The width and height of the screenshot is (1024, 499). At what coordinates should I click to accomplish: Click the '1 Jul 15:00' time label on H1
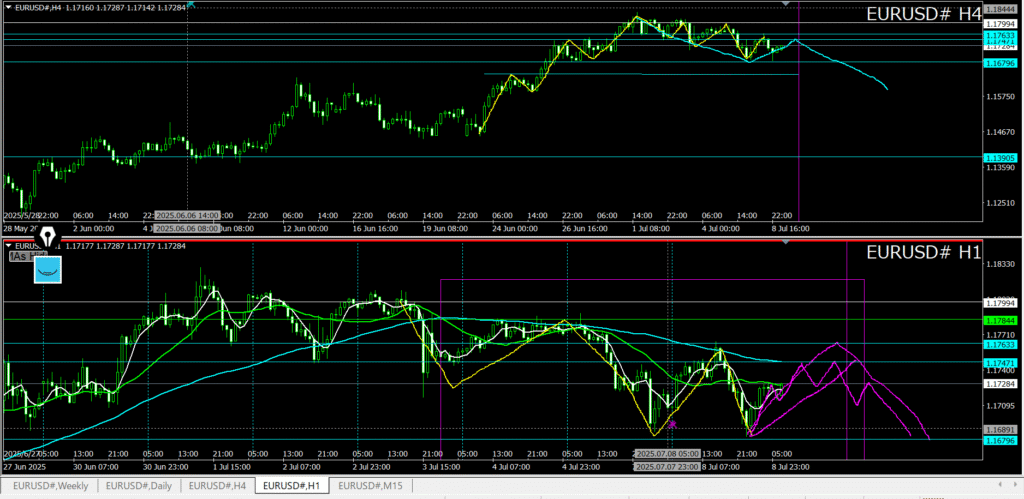point(233,467)
